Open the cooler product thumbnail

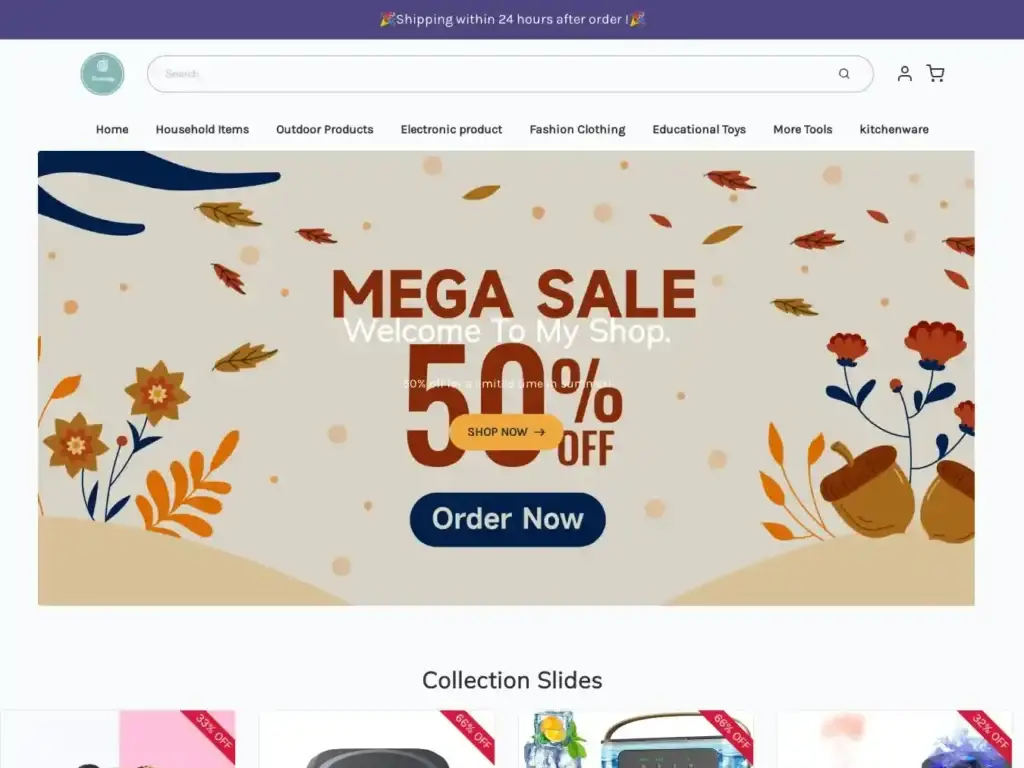tap(635, 739)
